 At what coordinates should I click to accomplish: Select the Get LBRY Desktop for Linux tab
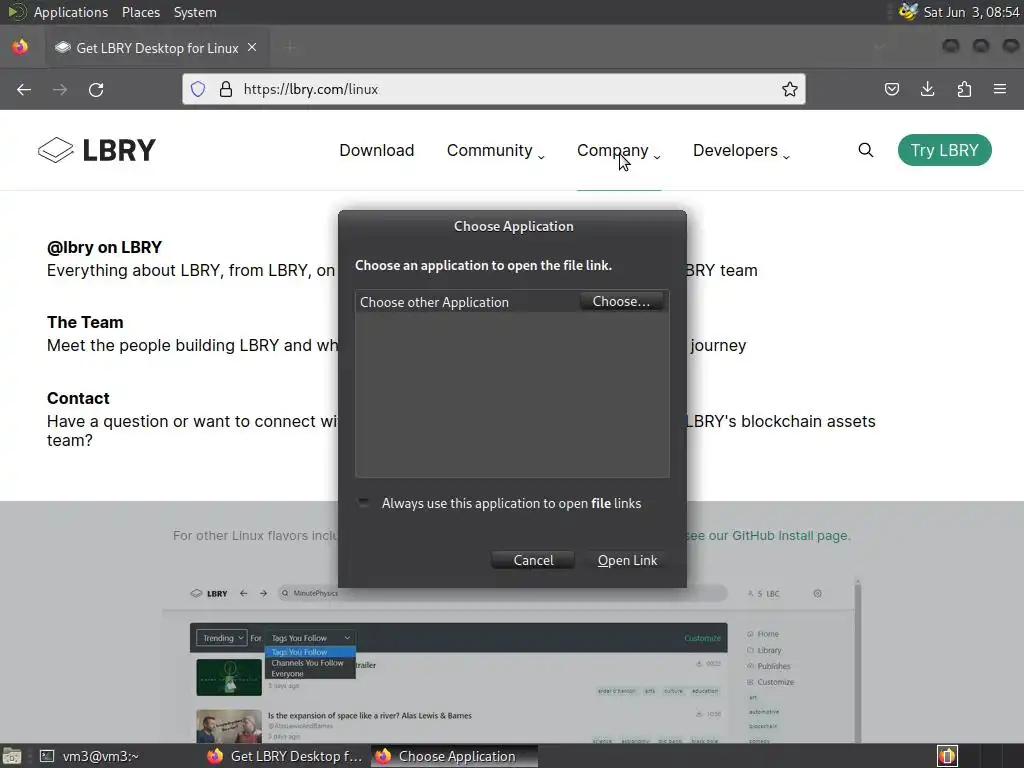157,48
